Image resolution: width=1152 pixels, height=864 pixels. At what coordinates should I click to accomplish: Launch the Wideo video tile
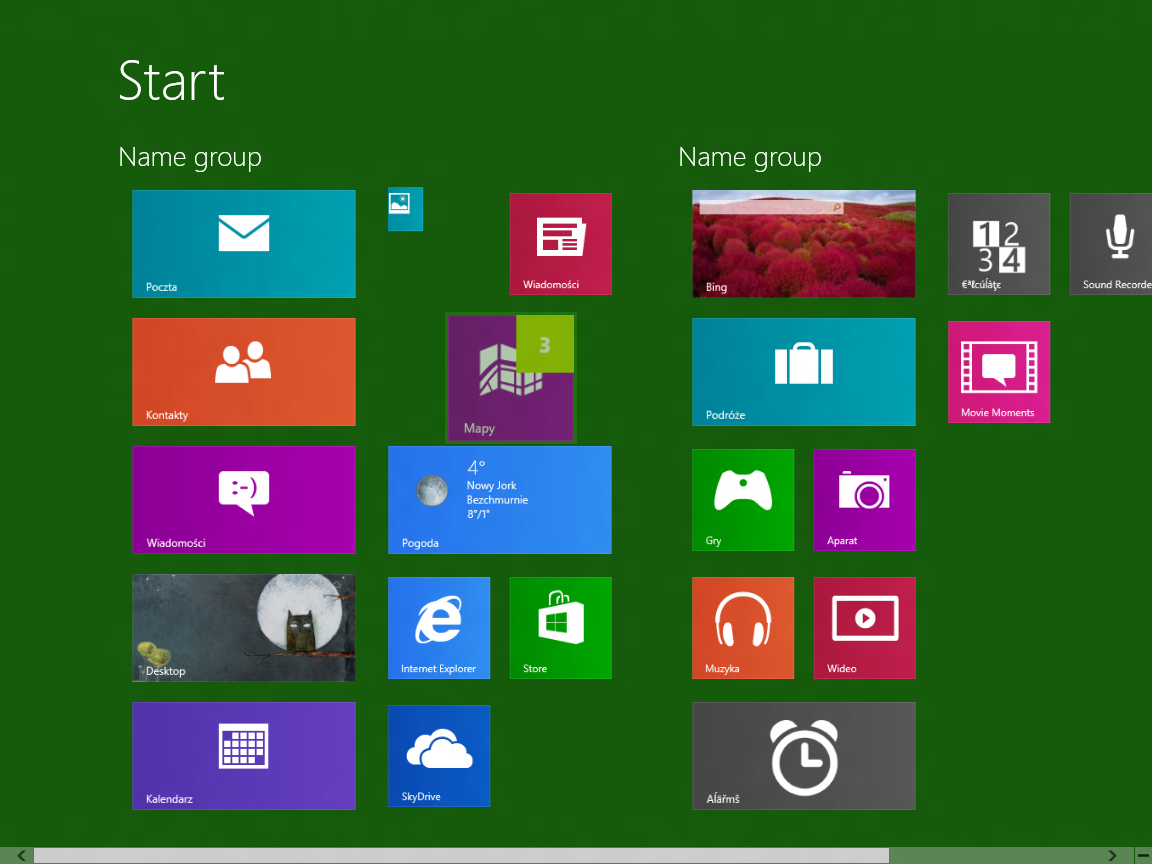[865, 627]
